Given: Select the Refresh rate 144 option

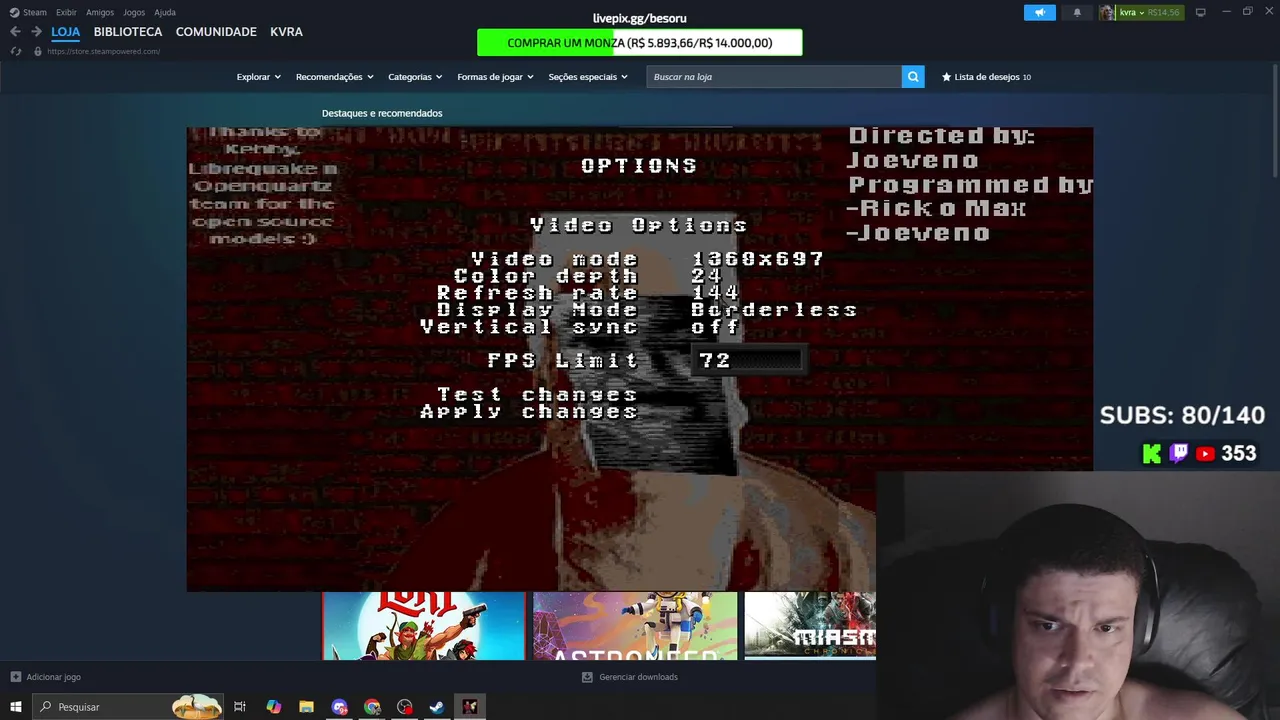Looking at the screenshot, I should pos(588,293).
